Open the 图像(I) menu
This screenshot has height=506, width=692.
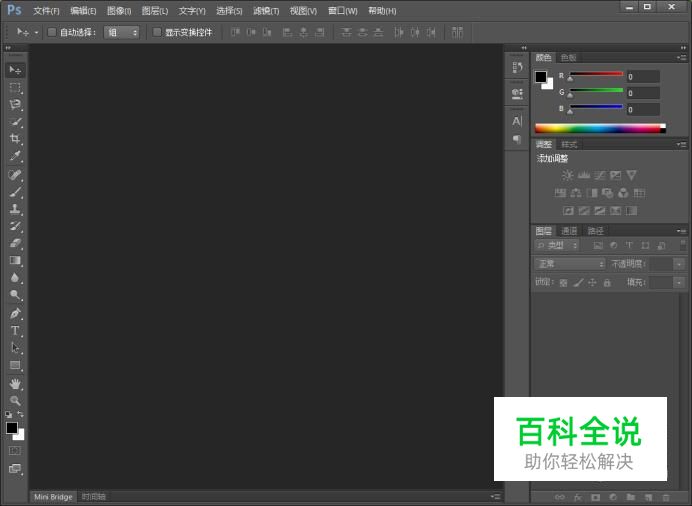click(x=119, y=11)
